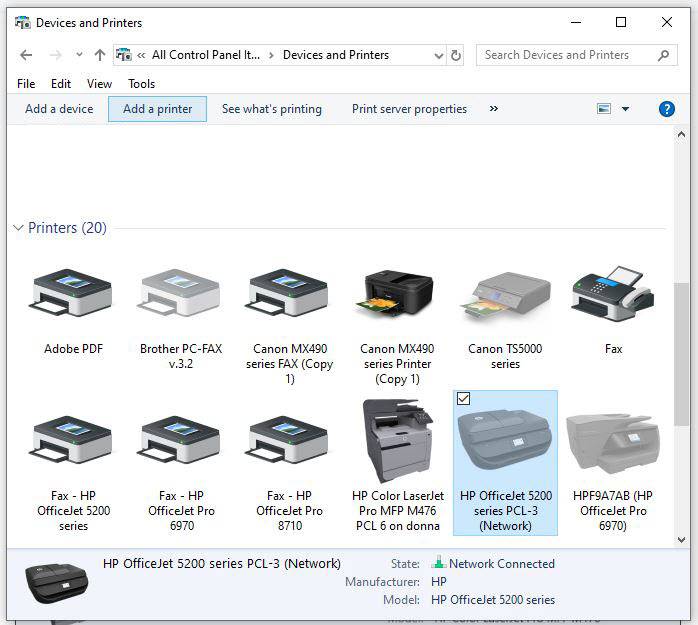Expand the toolbar overflow chevron
This screenshot has height=625, width=698.
tap(494, 109)
